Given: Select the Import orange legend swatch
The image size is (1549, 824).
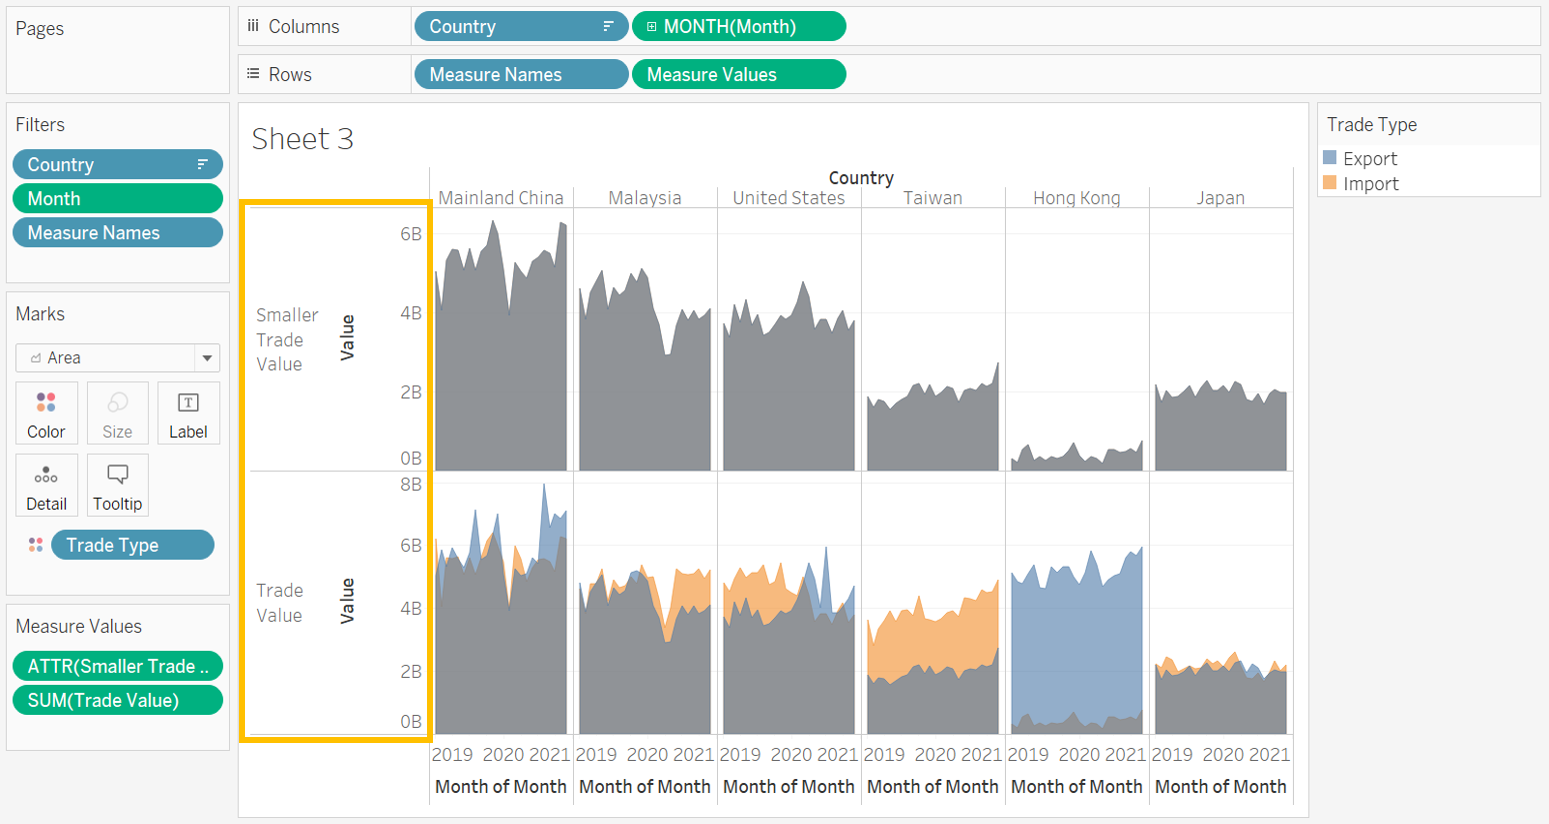Looking at the screenshot, I should 1330,183.
